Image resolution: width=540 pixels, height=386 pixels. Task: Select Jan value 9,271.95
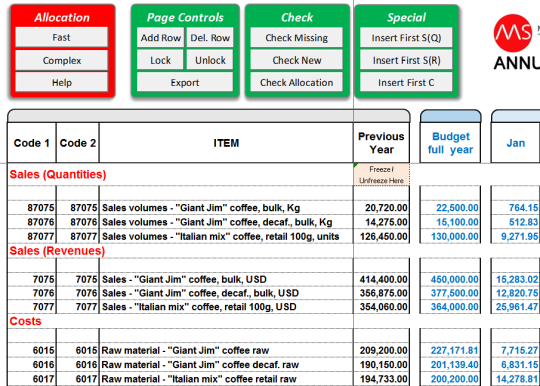coord(516,237)
